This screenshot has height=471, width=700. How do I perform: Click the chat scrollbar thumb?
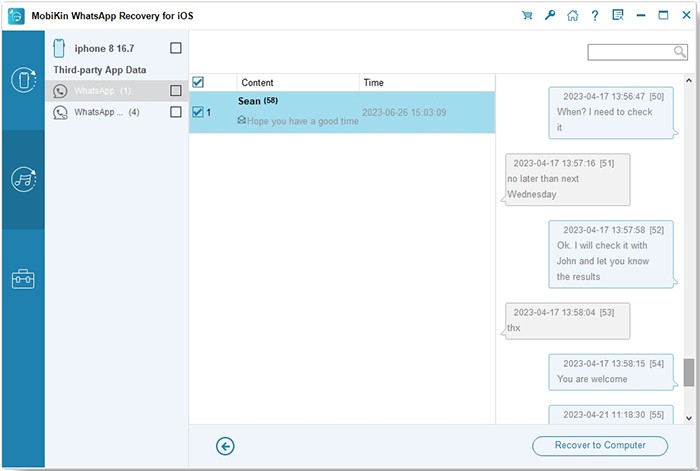coord(689,372)
